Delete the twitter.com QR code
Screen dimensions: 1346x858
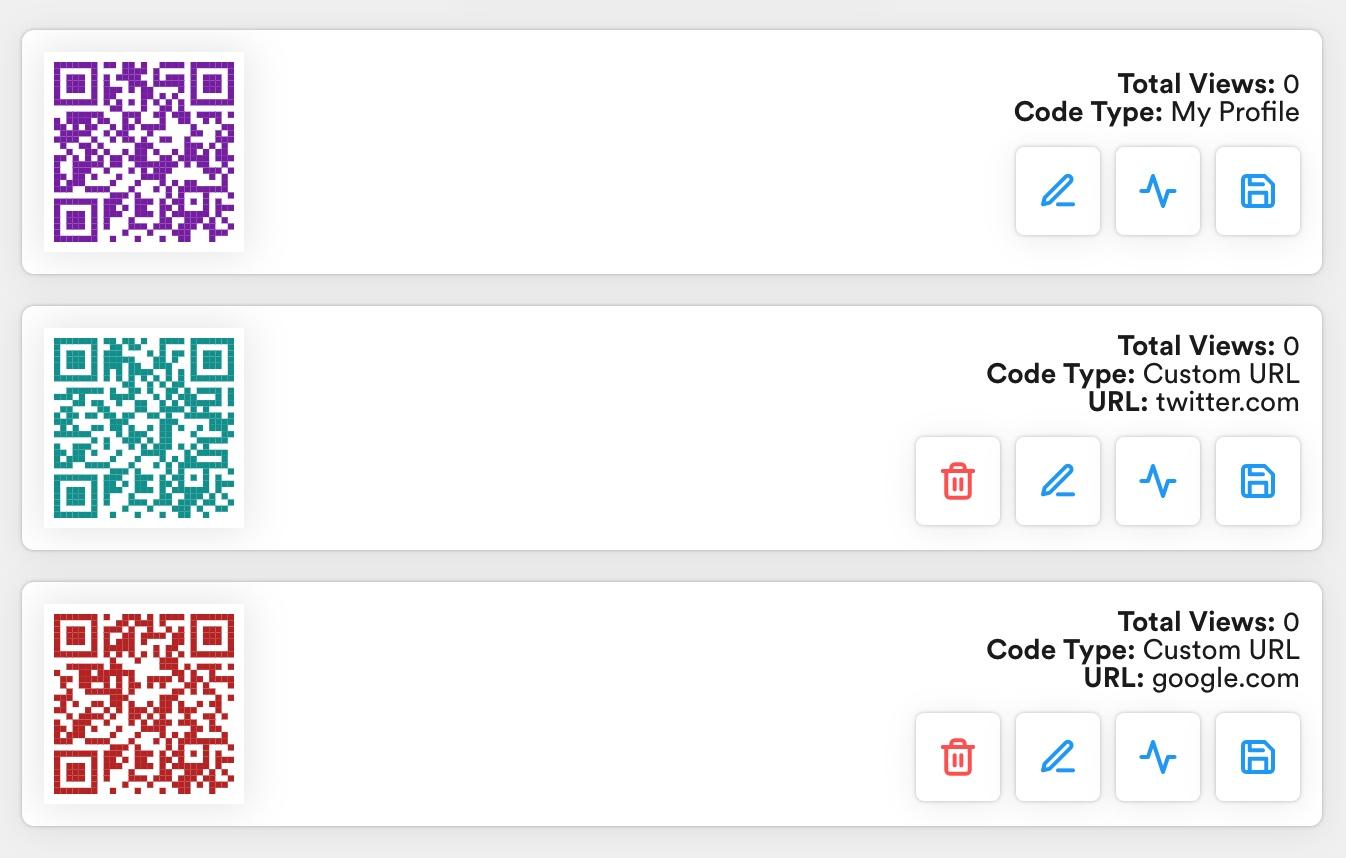pos(957,481)
